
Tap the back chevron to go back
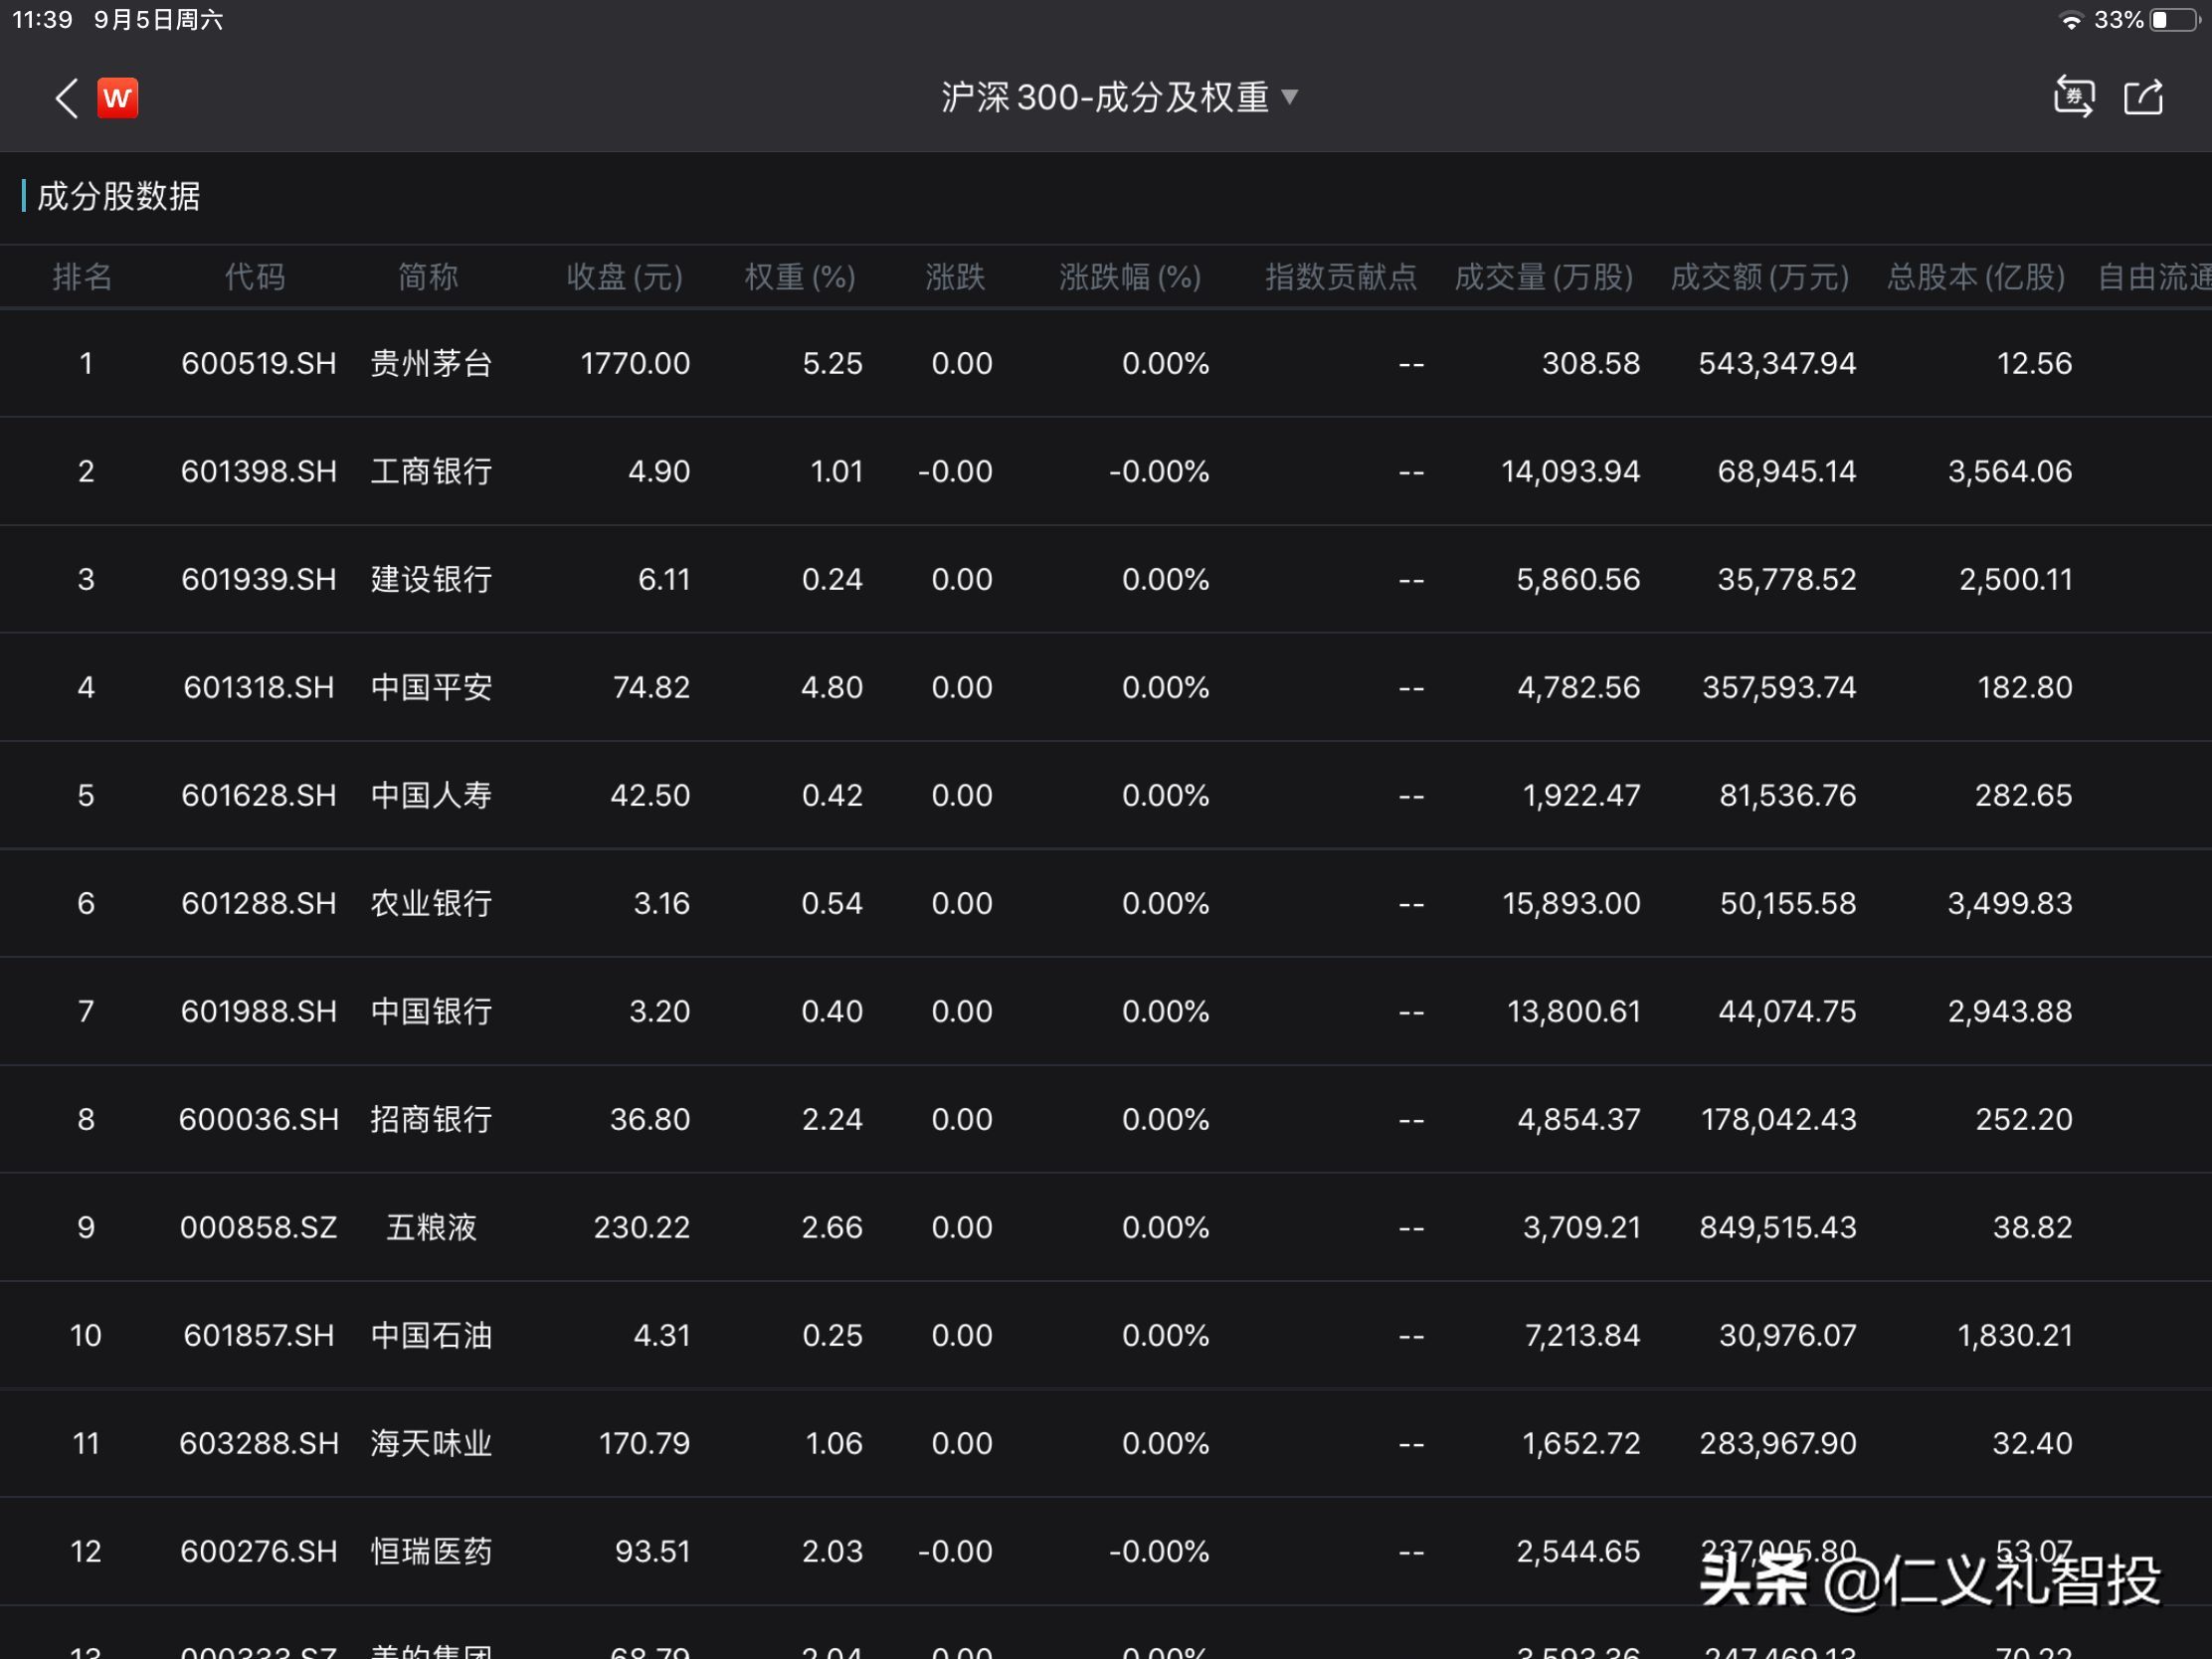[66, 98]
